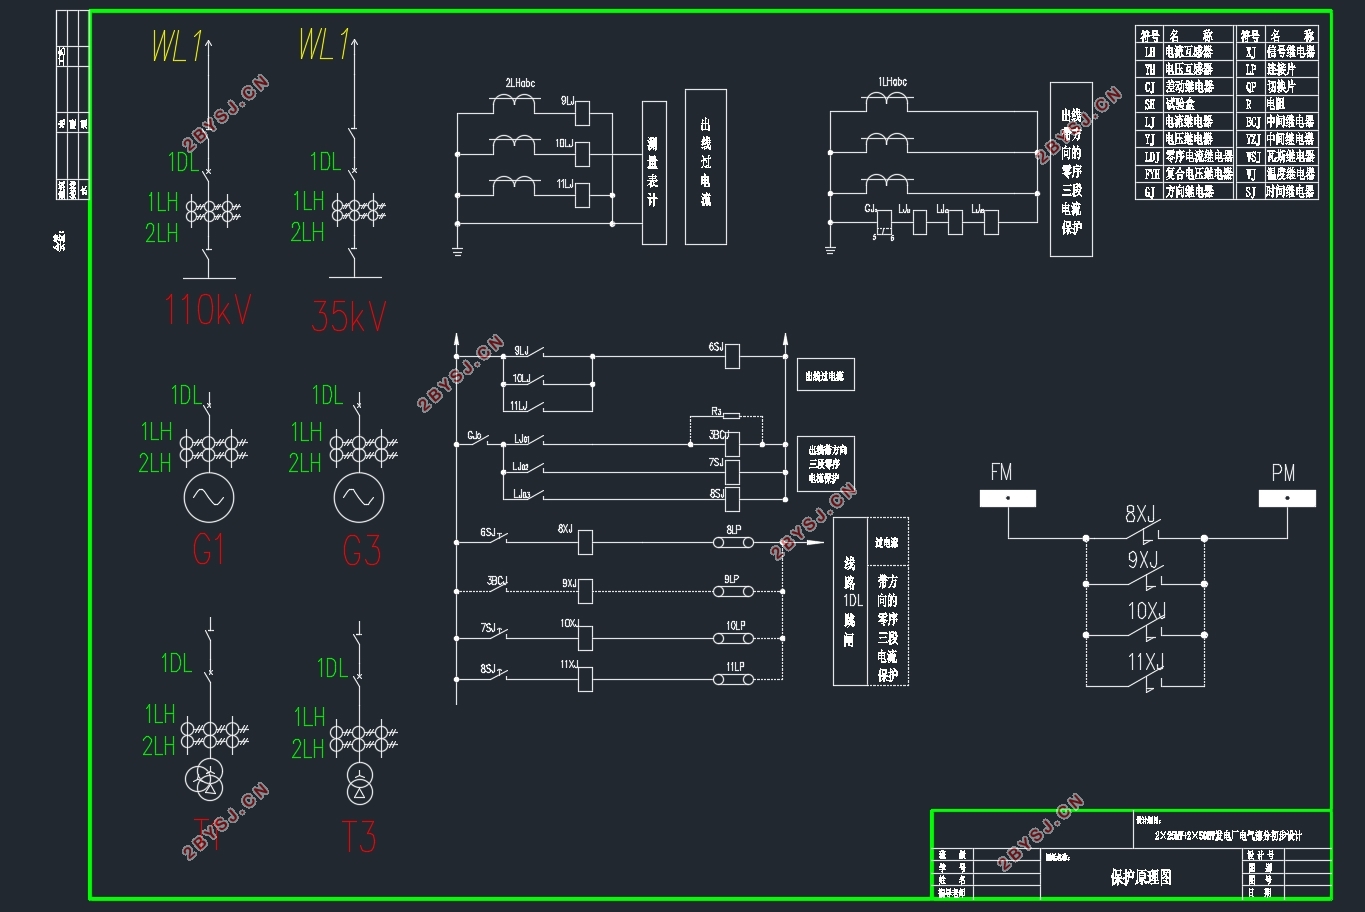Click legend row LH 电流互感器
Screen dimensions: 1365x912
pyautogui.click(x=1186, y=52)
